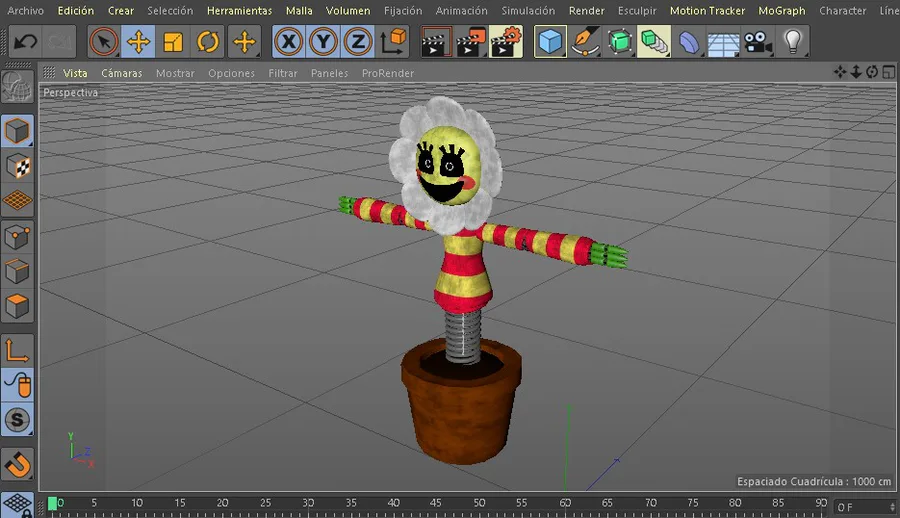
Task: Toggle the Y axis lock
Action: (323, 41)
